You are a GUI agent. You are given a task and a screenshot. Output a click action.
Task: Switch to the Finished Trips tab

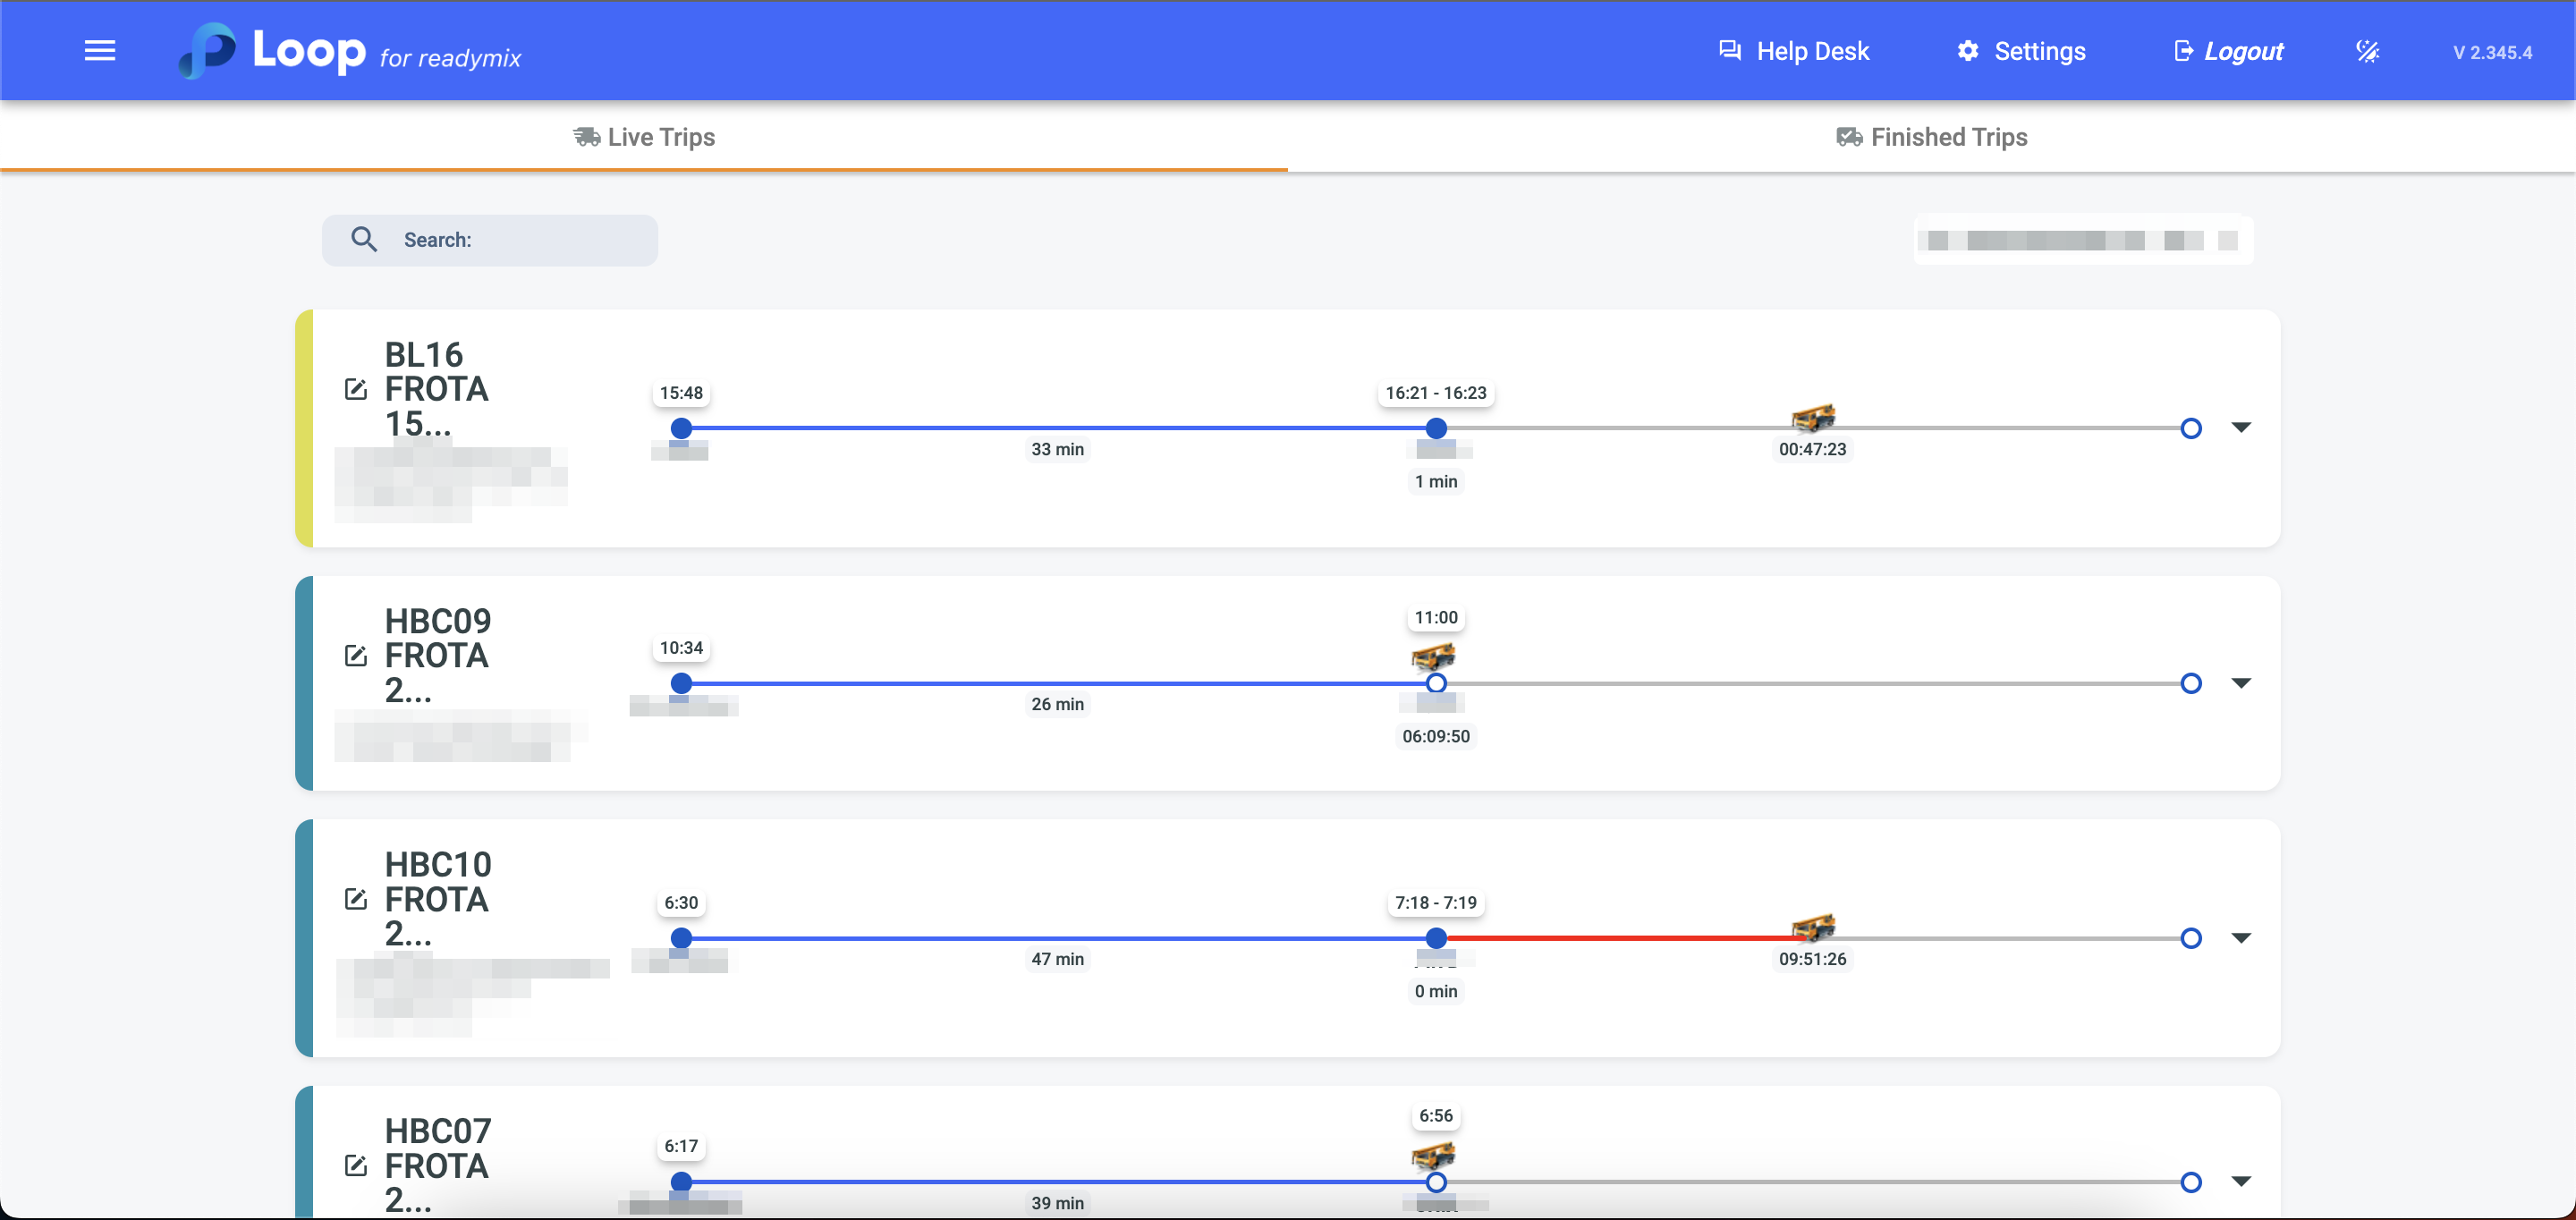(1931, 137)
